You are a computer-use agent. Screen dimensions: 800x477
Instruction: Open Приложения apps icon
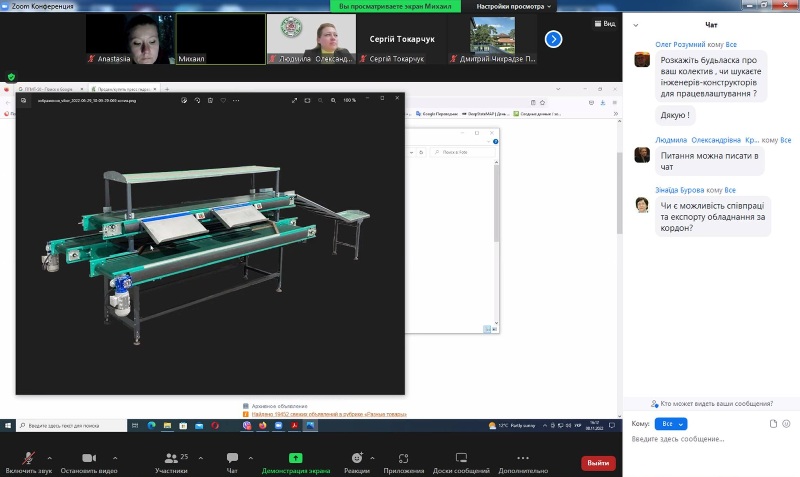(x=404, y=458)
